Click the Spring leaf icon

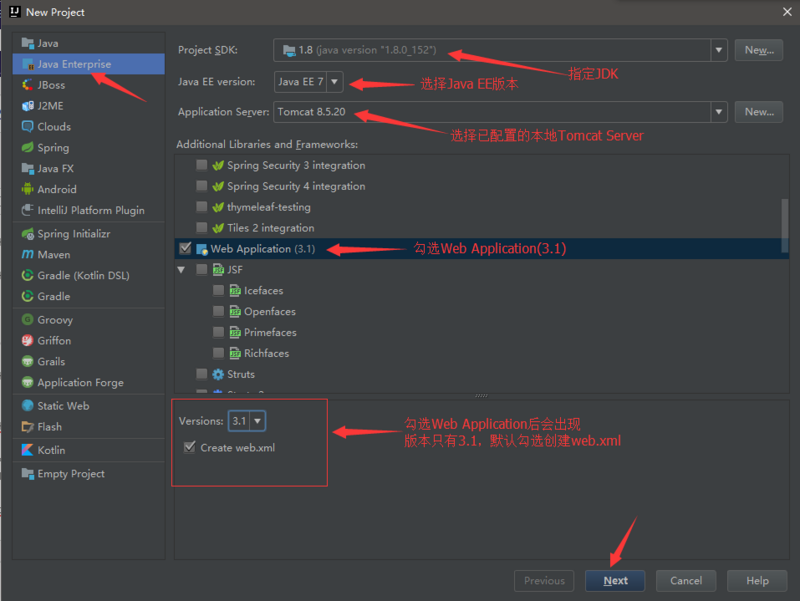(x=28, y=147)
